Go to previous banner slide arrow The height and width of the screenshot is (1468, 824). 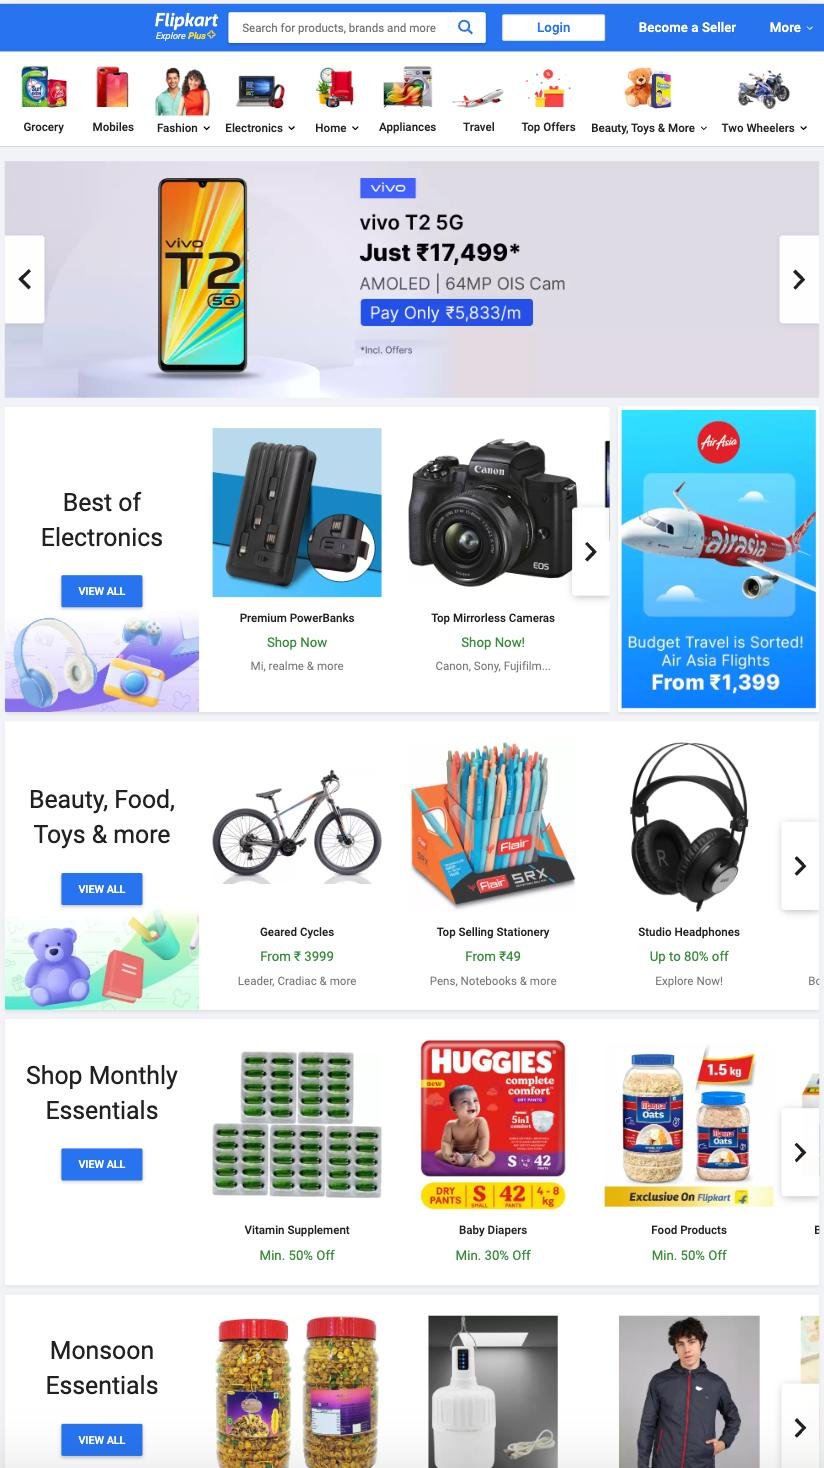tap(25, 279)
